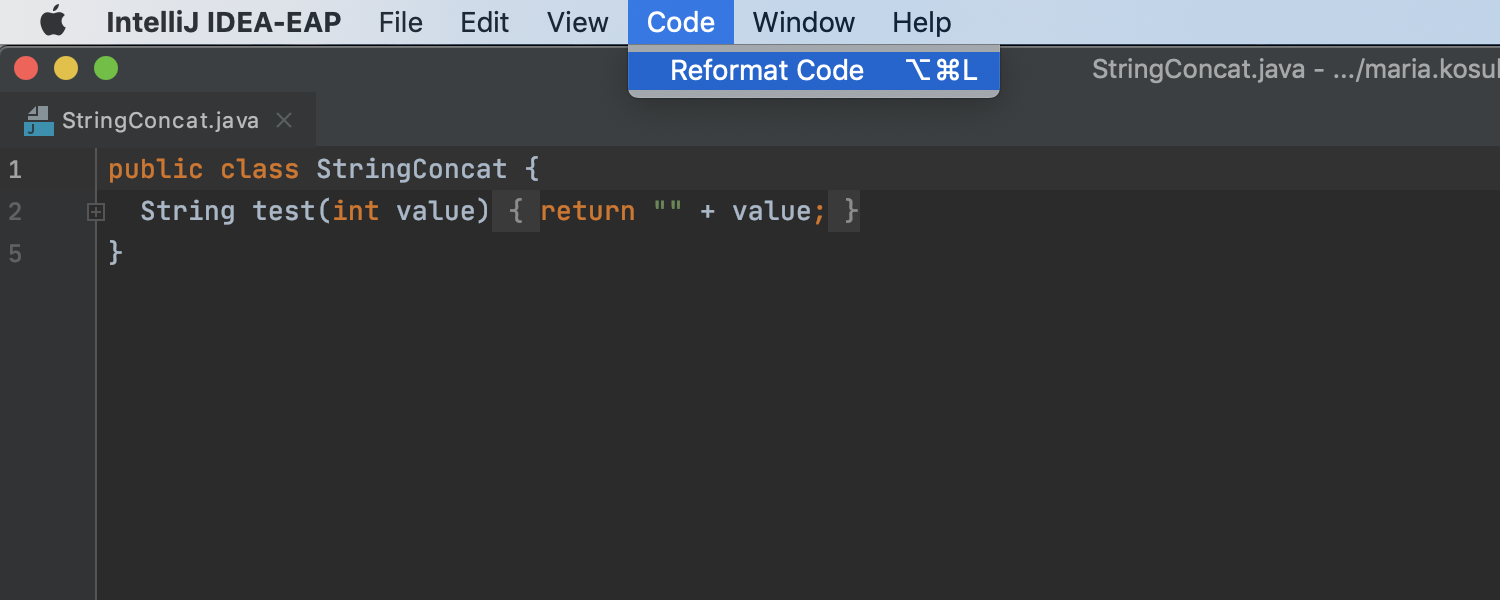Click the green maximize window button

(x=106, y=68)
